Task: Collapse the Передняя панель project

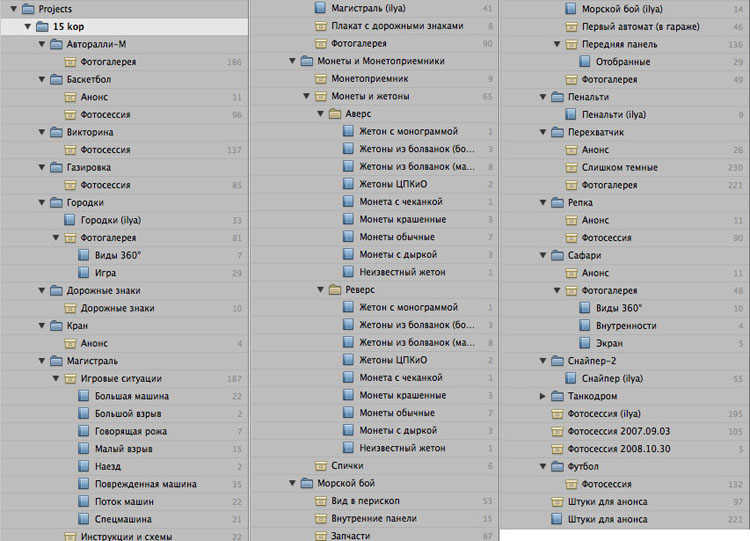Action: point(557,44)
